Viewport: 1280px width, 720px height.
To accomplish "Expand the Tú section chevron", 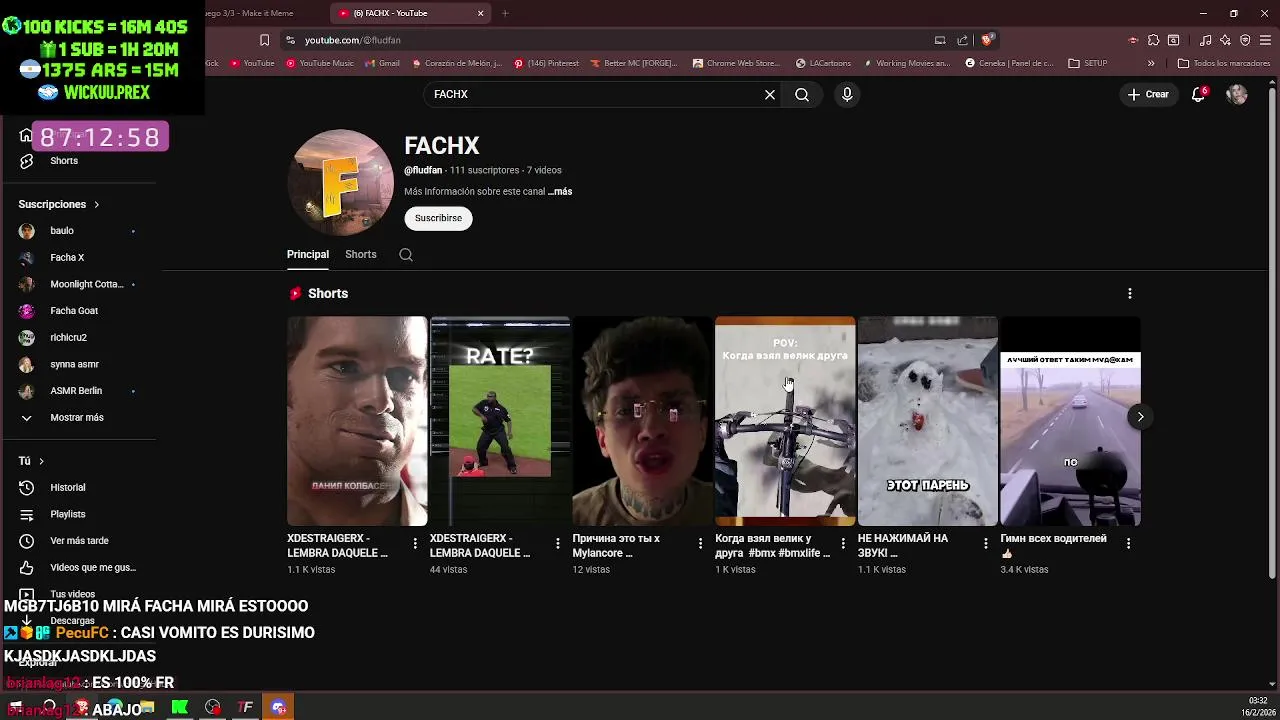I will coord(41,461).
